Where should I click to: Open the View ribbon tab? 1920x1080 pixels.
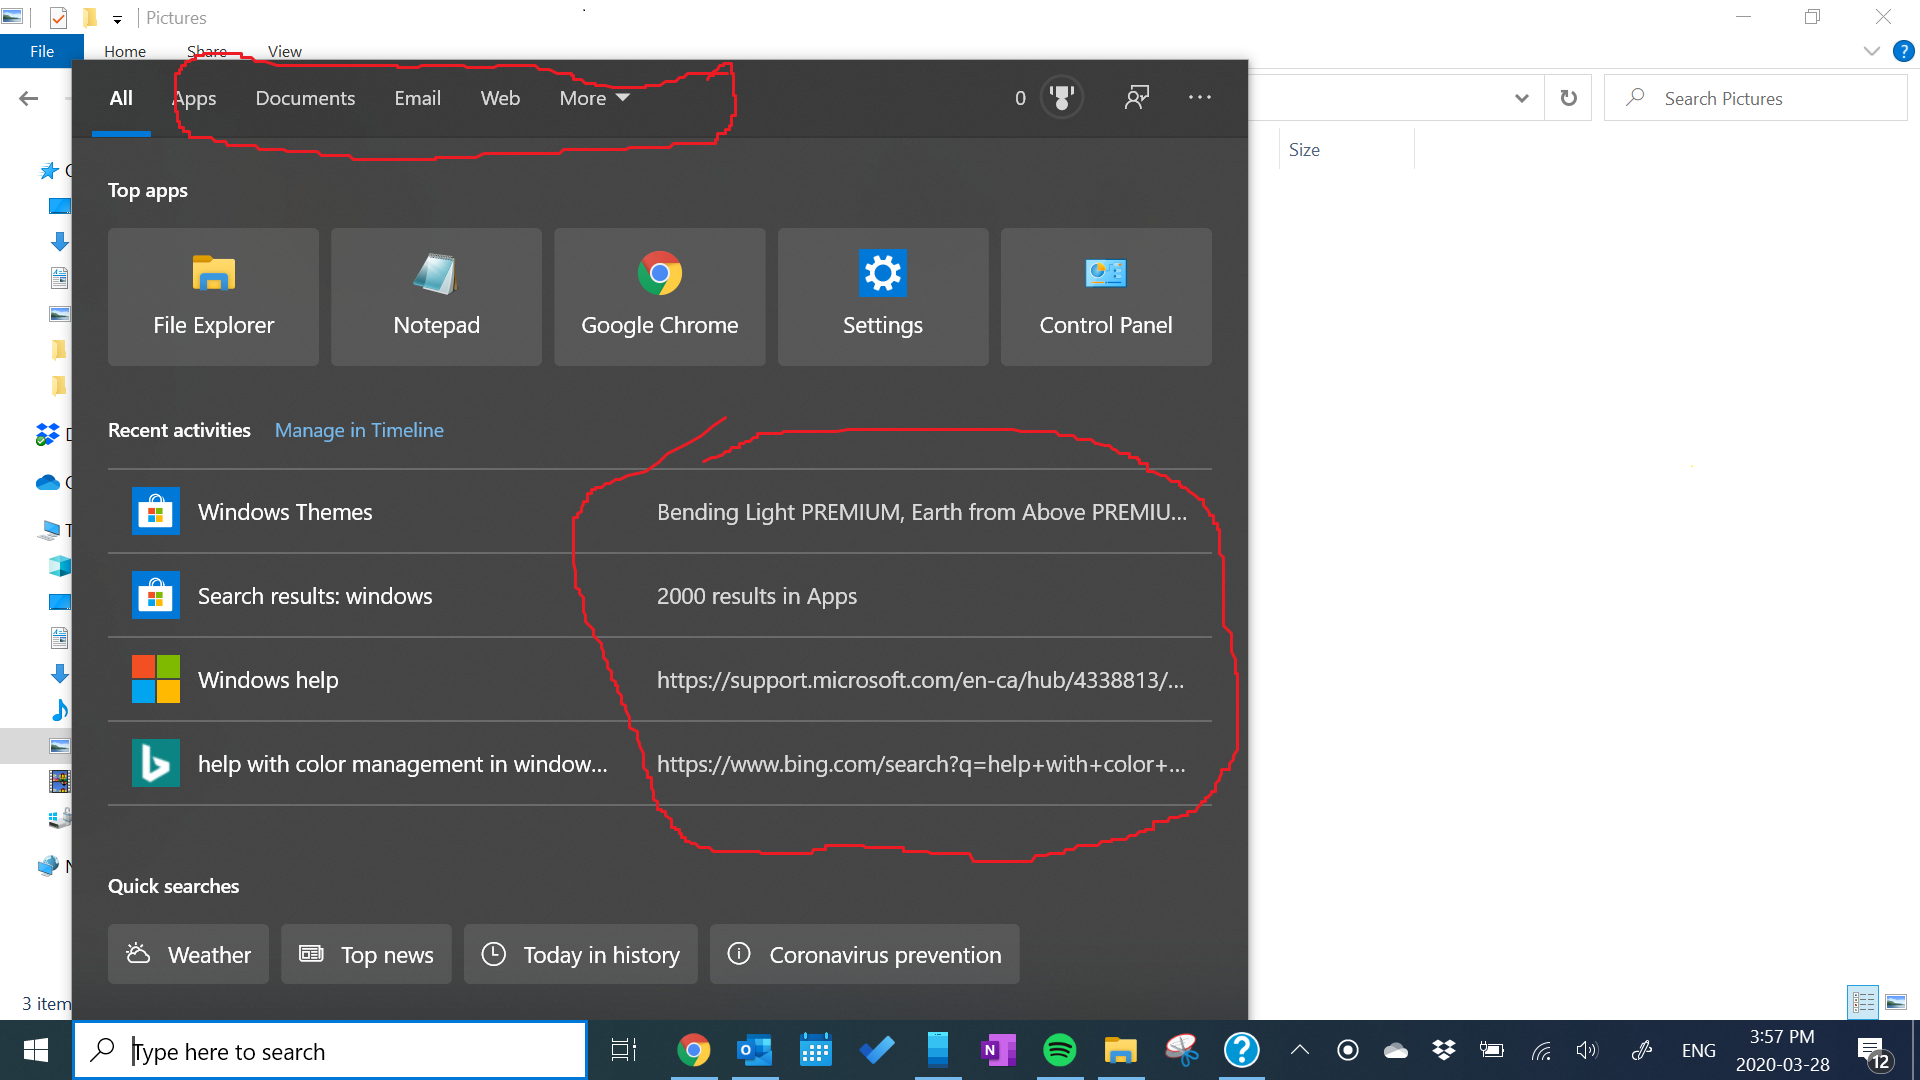tap(285, 51)
